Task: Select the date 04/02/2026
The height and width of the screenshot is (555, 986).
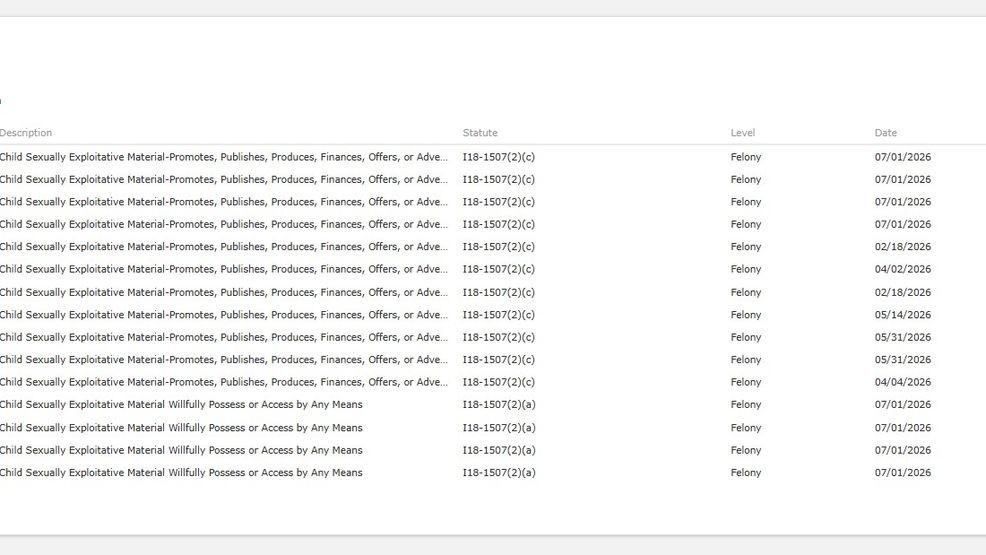Action: point(902,269)
